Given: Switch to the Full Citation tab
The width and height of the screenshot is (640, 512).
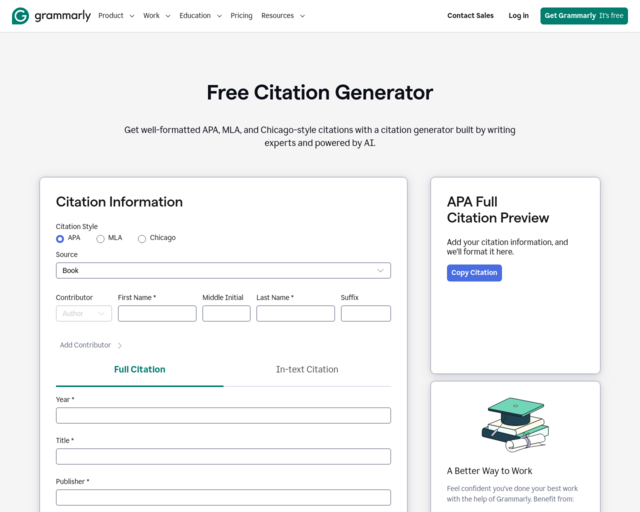Looking at the screenshot, I should 140,370.
